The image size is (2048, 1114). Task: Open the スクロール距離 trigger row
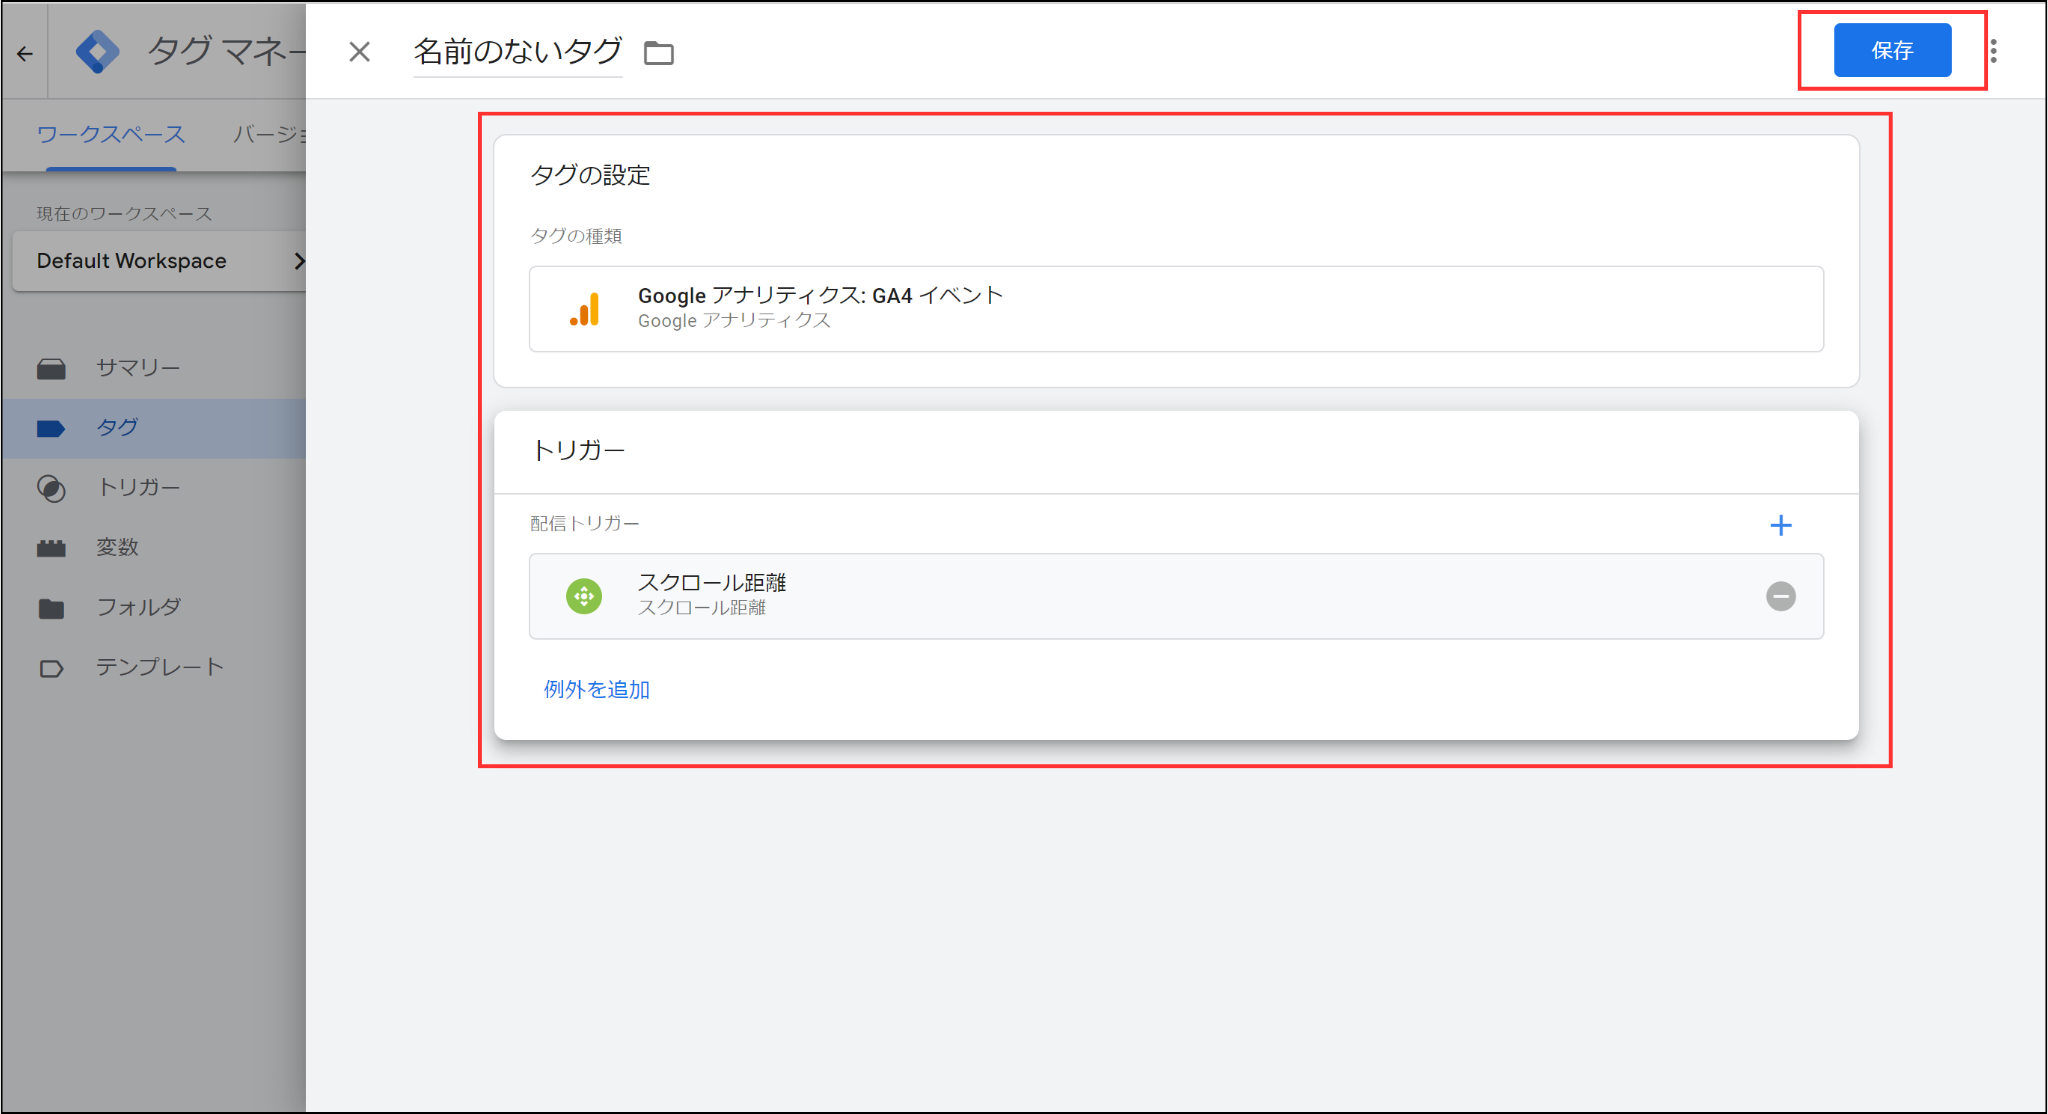point(1176,596)
